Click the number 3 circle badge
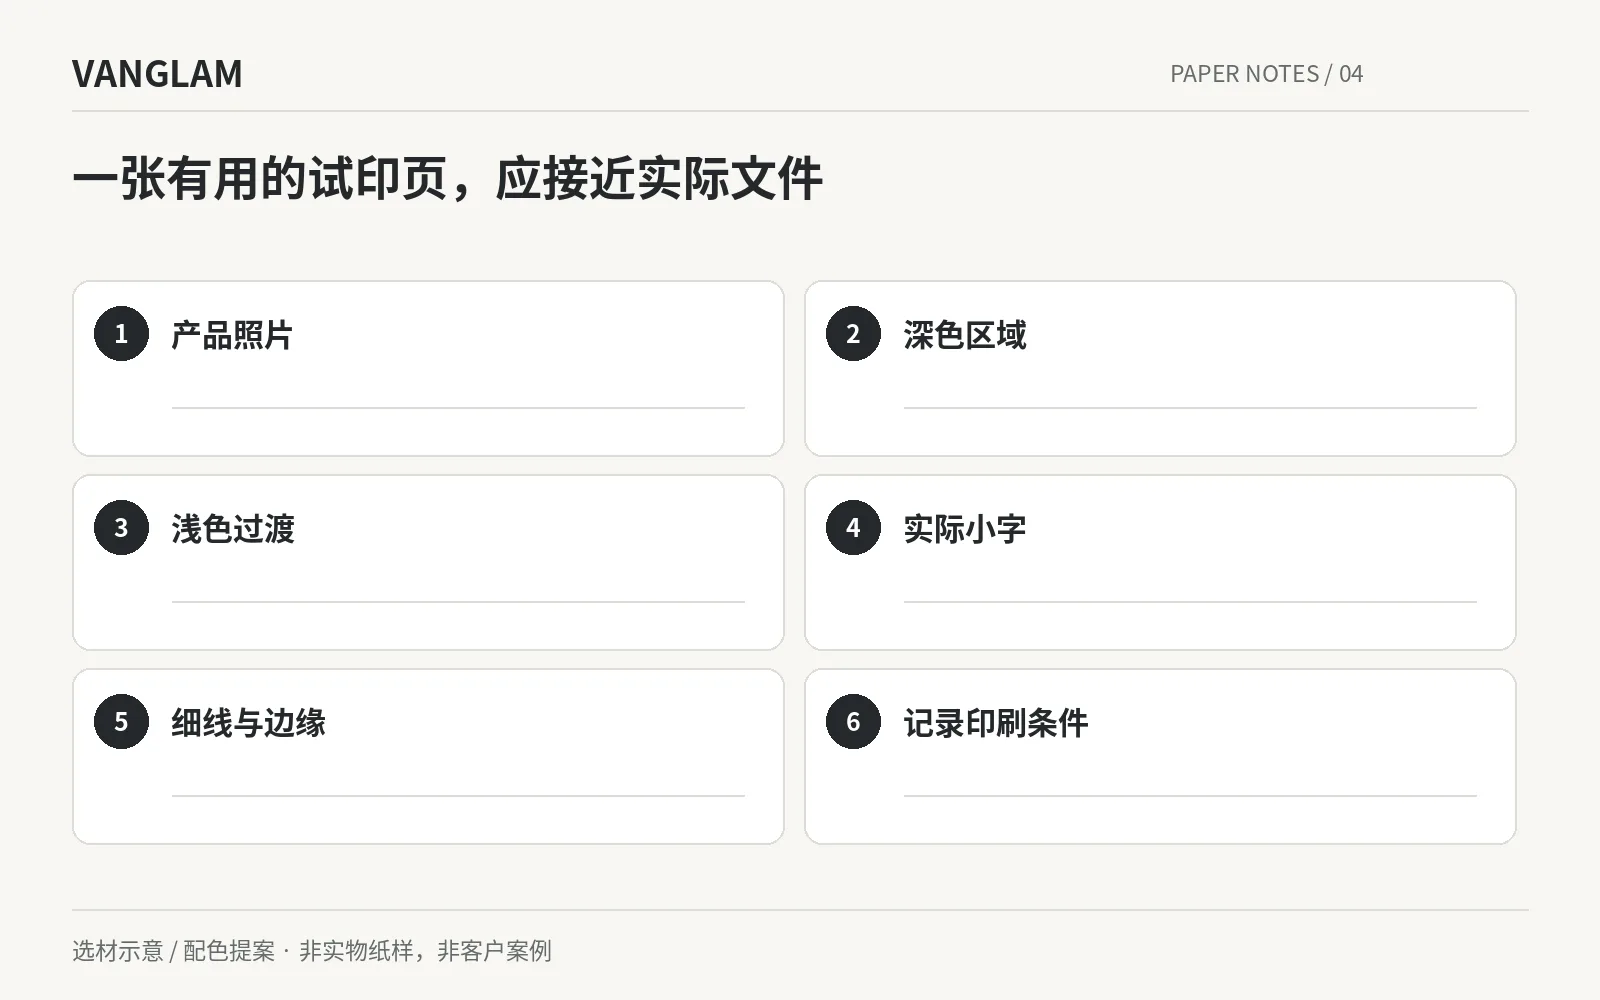 click(121, 527)
